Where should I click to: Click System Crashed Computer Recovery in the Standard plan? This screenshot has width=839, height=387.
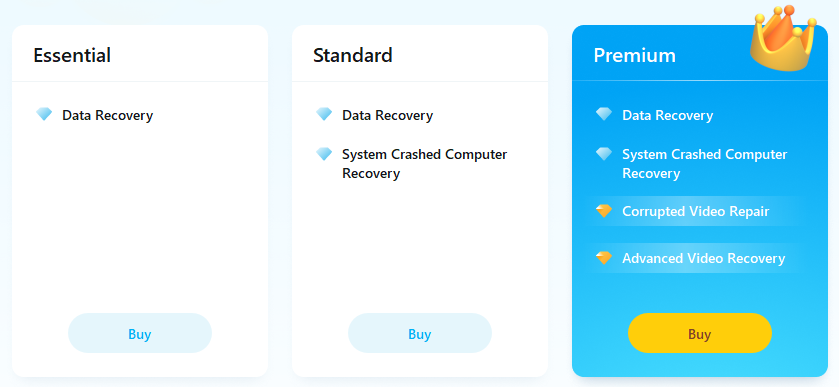(424, 164)
